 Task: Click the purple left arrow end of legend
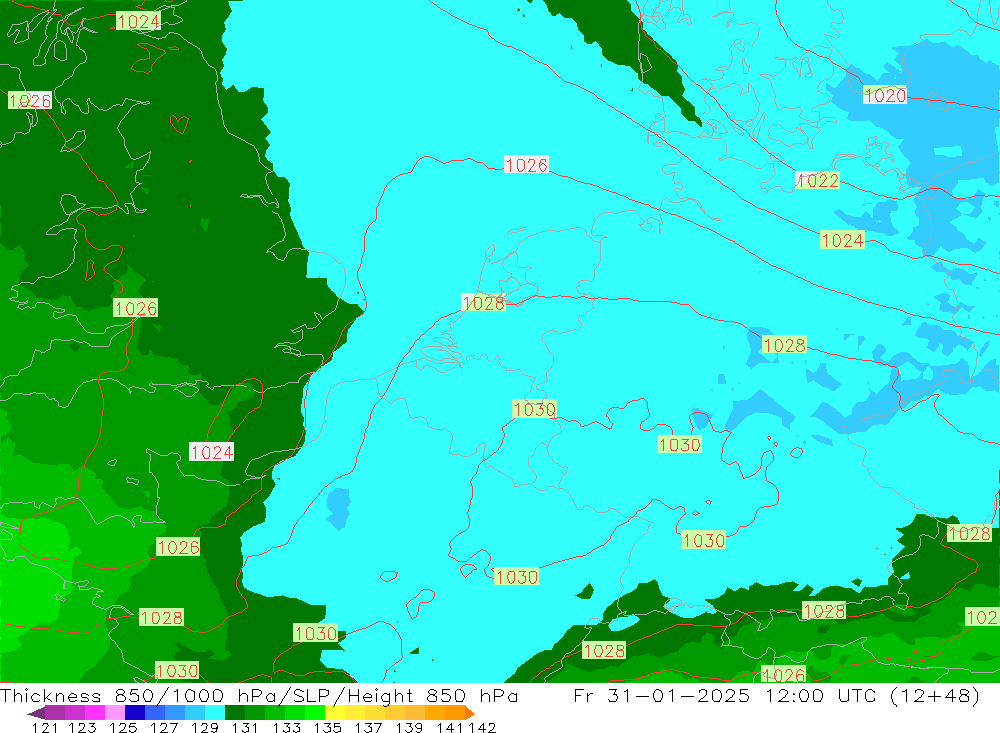[36, 713]
